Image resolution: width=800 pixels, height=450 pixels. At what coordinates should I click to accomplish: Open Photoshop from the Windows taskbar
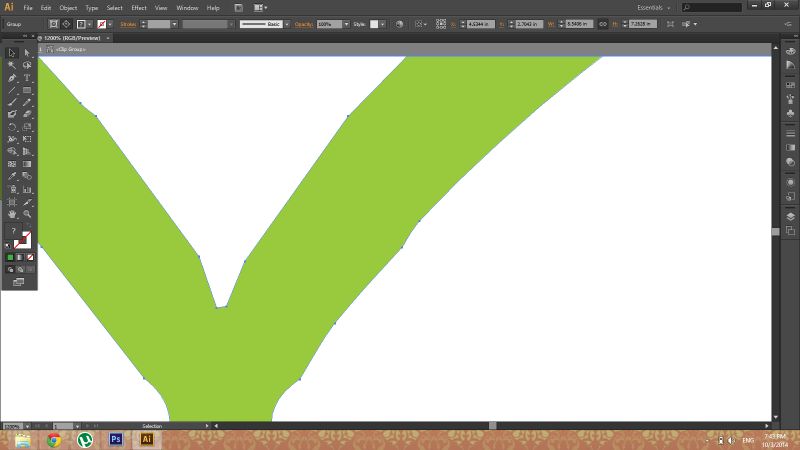[x=116, y=439]
